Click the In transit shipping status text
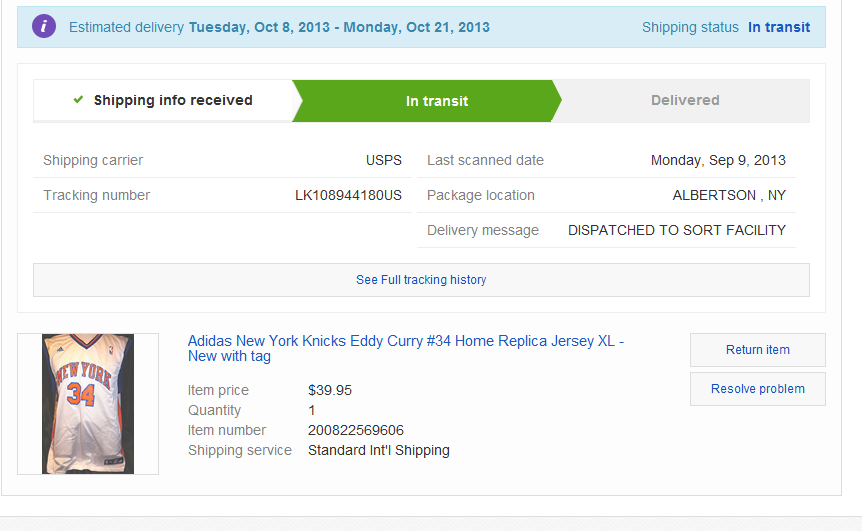The image size is (862, 531). tap(779, 27)
